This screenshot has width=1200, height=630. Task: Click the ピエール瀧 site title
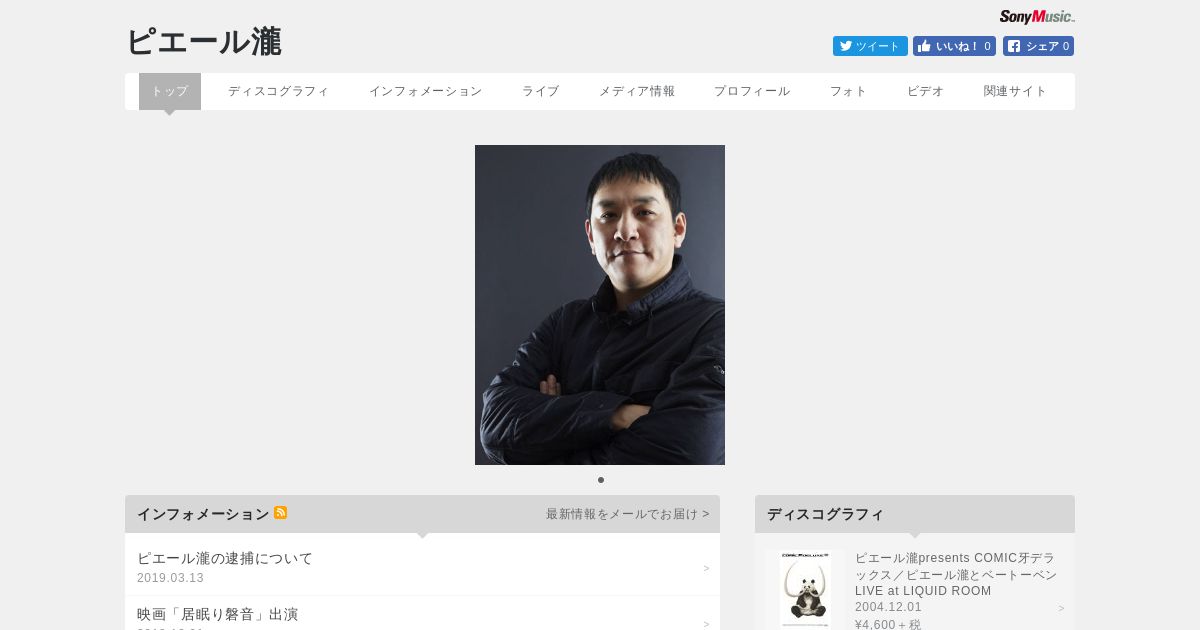coord(204,42)
